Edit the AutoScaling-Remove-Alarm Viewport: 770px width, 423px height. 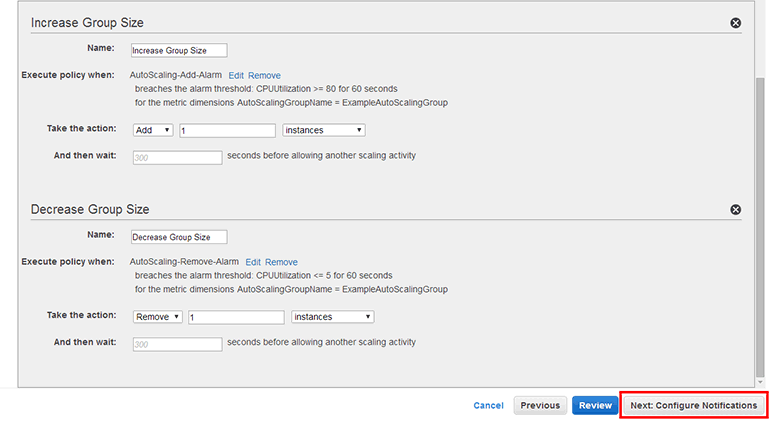pyautogui.click(x=253, y=262)
